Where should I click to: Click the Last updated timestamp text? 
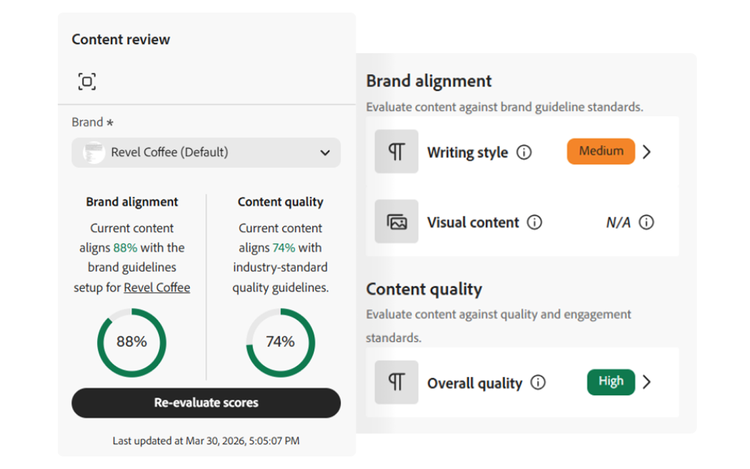tap(206, 440)
